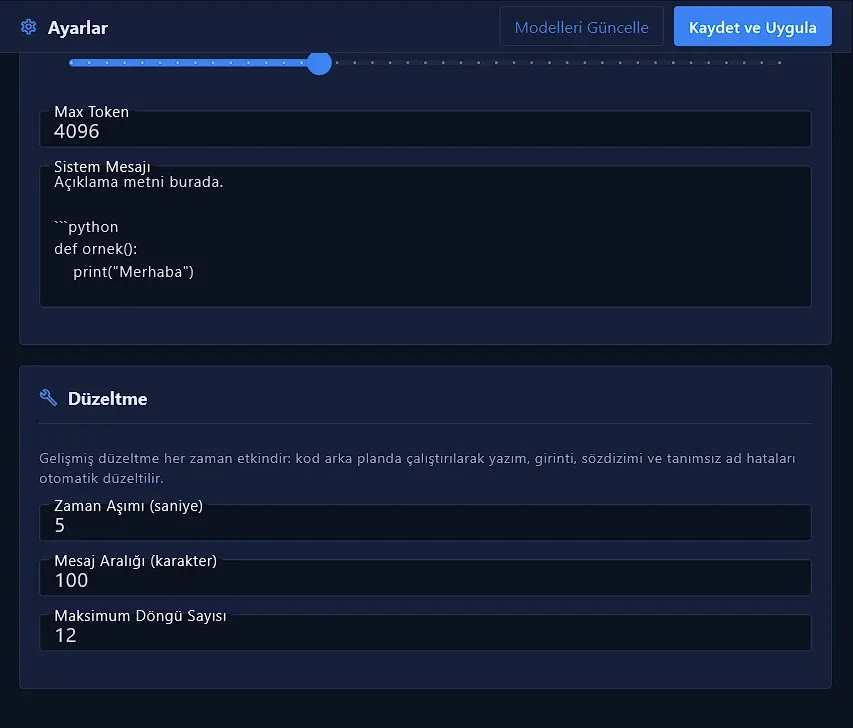The height and width of the screenshot is (728, 853).
Task: Click the Düzeltme section heading
Action: pos(107,399)
